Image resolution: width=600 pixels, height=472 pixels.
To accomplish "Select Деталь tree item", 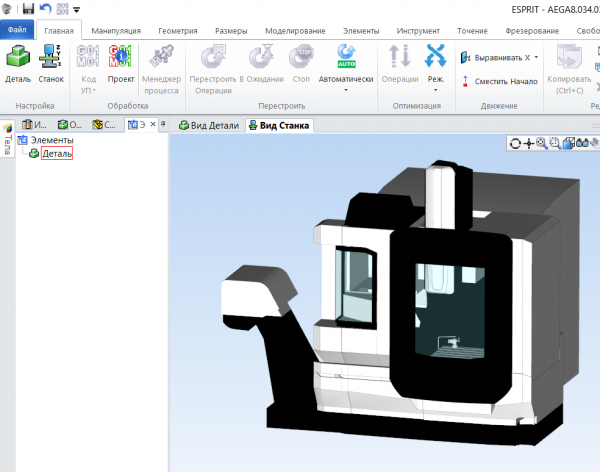I will pos(57,154).
